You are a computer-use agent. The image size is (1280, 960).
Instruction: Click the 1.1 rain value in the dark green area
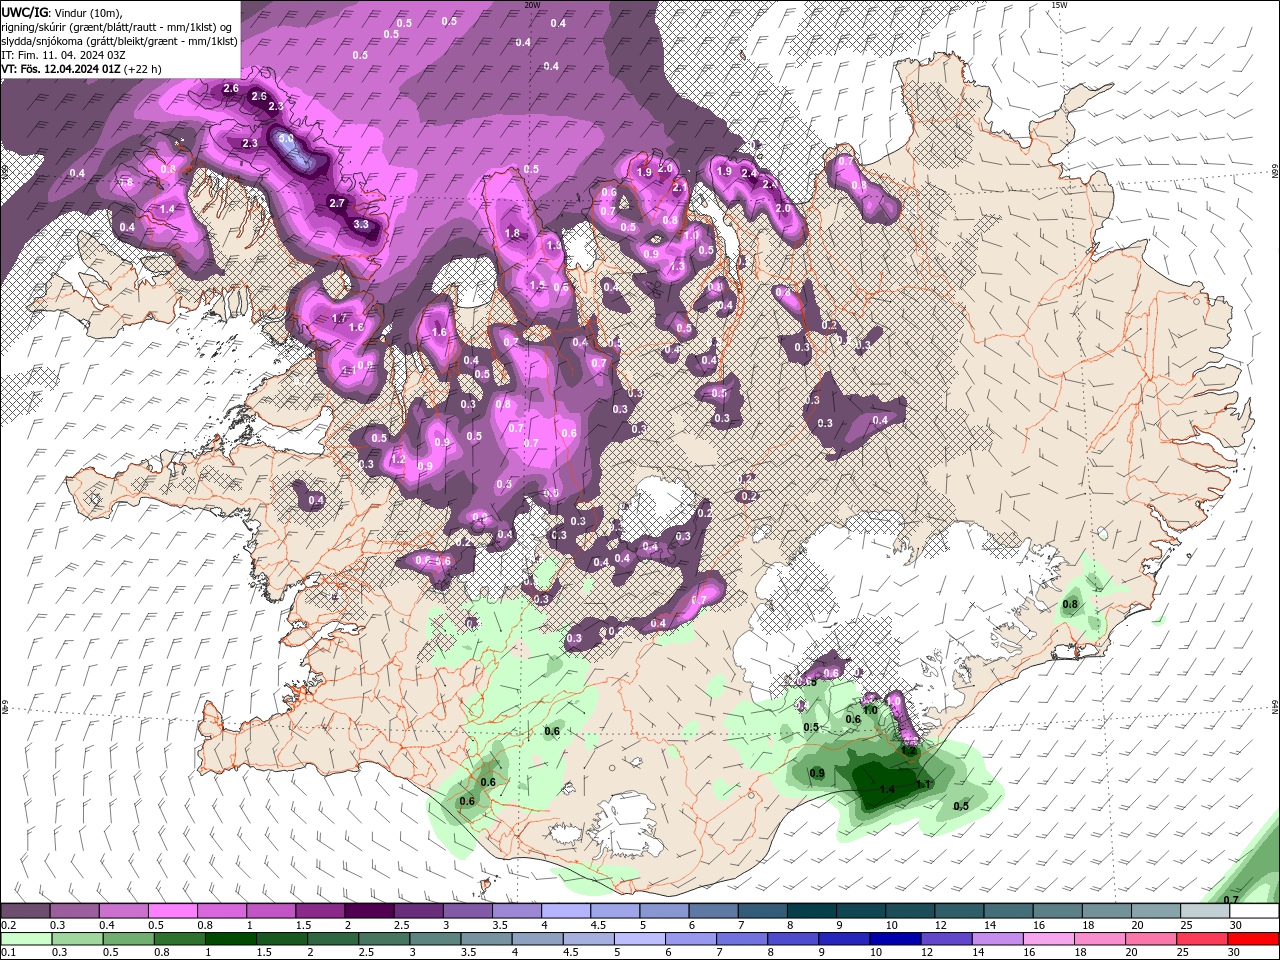point(923,785)
